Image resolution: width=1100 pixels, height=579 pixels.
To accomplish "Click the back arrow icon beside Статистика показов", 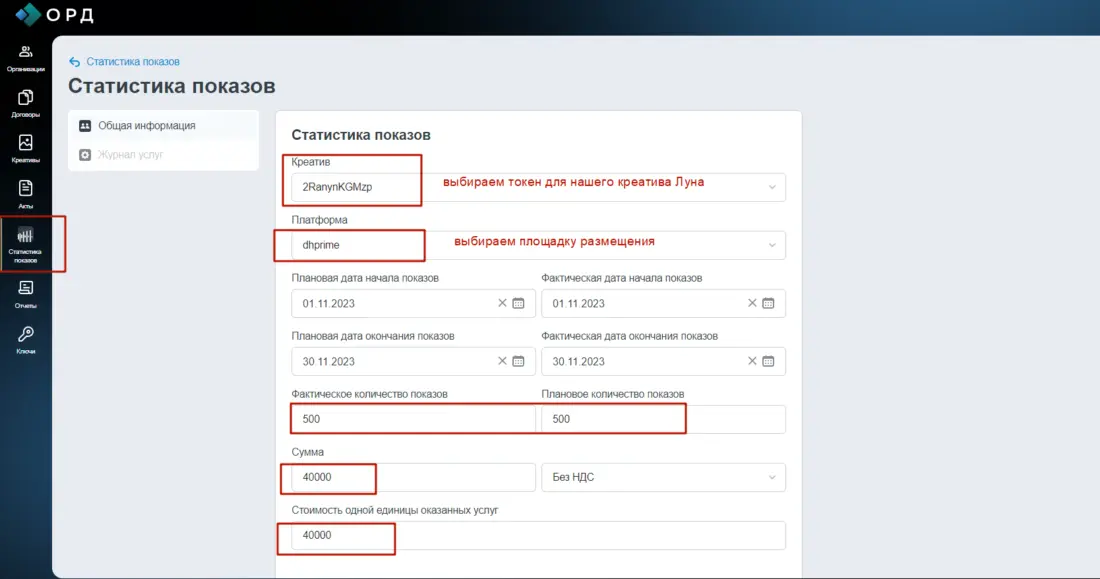I will (74, 62).
